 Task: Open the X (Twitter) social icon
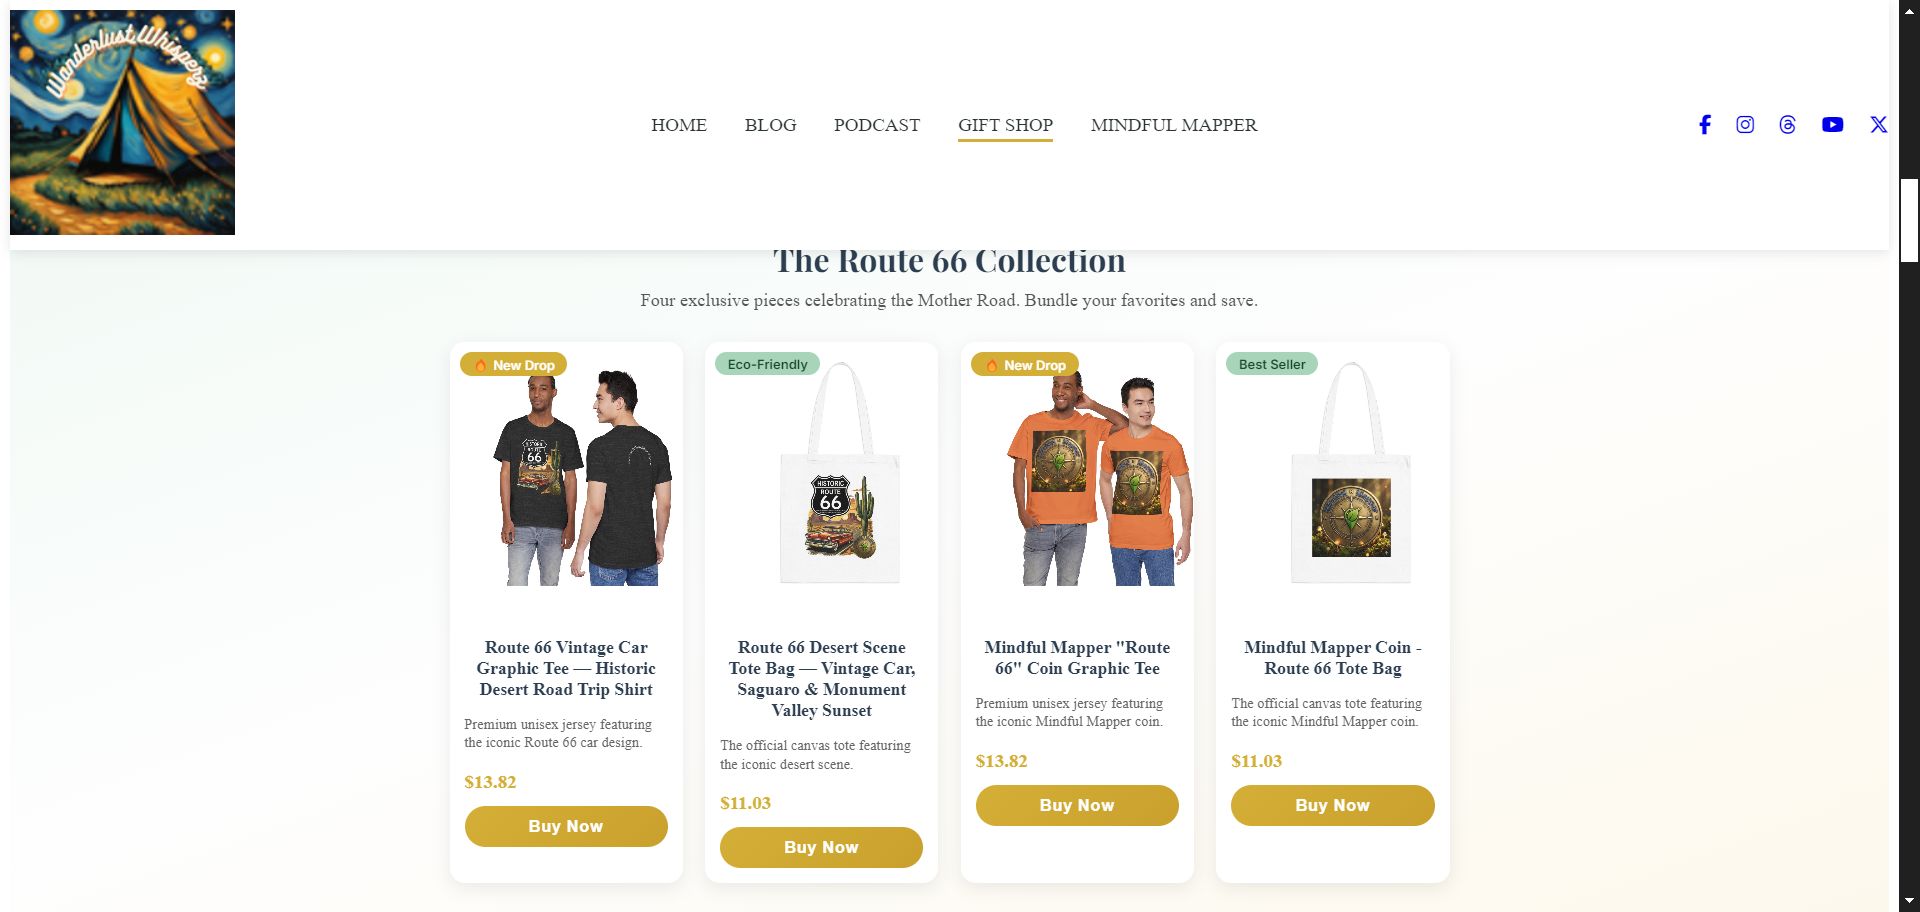pyautogui.click(x=1879, y=124)
